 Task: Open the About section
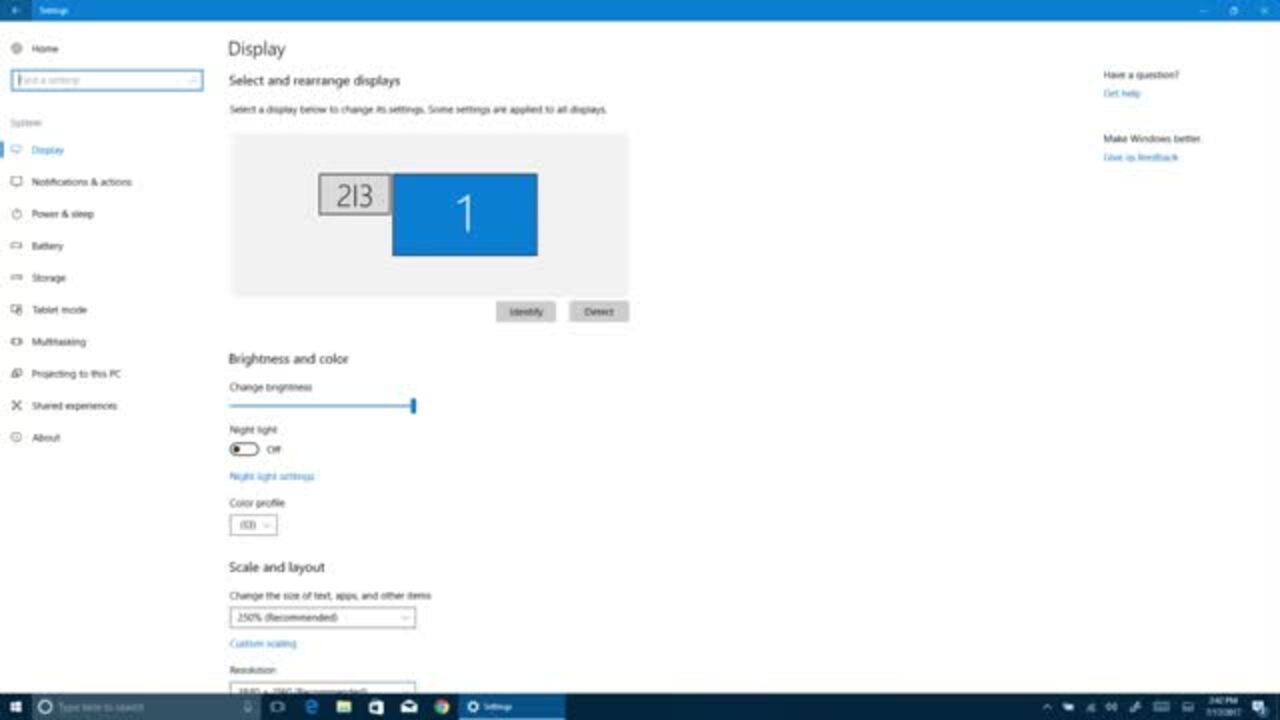pos(46,438)
